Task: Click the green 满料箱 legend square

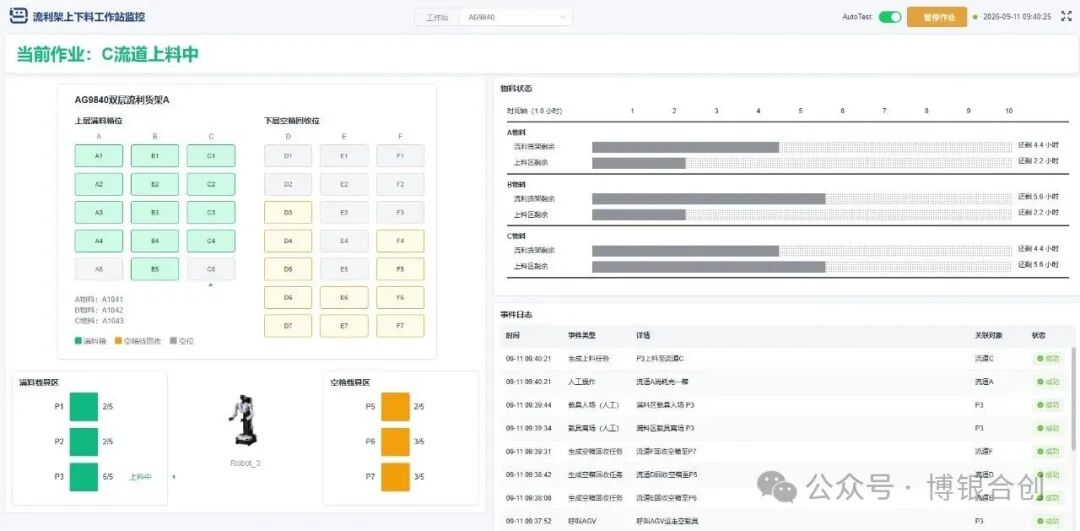Action: [x=78, y=341]
